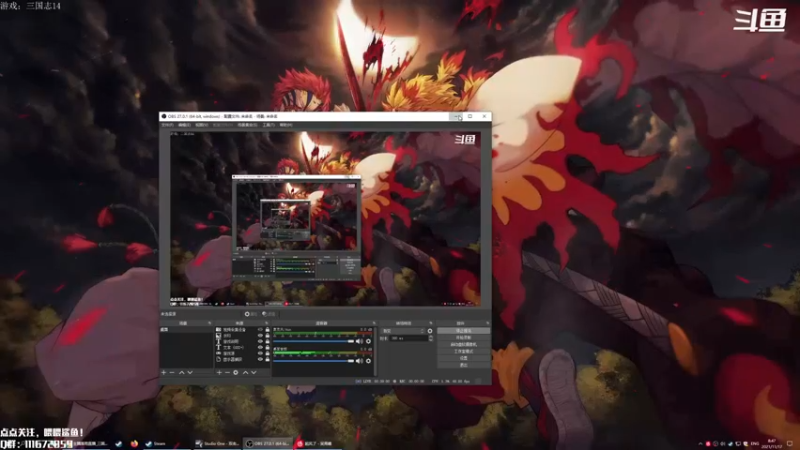Hide the 视频采集设备 source with its eye icon
Viewport: 800px width, 450px height.
(x=260, y=329)
